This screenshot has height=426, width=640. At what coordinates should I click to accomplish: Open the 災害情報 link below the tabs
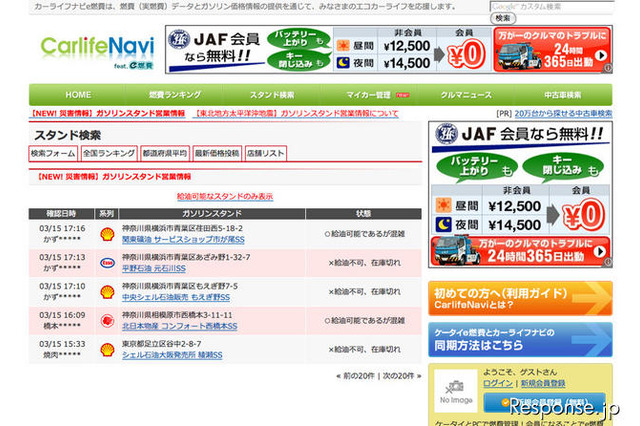coord(114,177)
